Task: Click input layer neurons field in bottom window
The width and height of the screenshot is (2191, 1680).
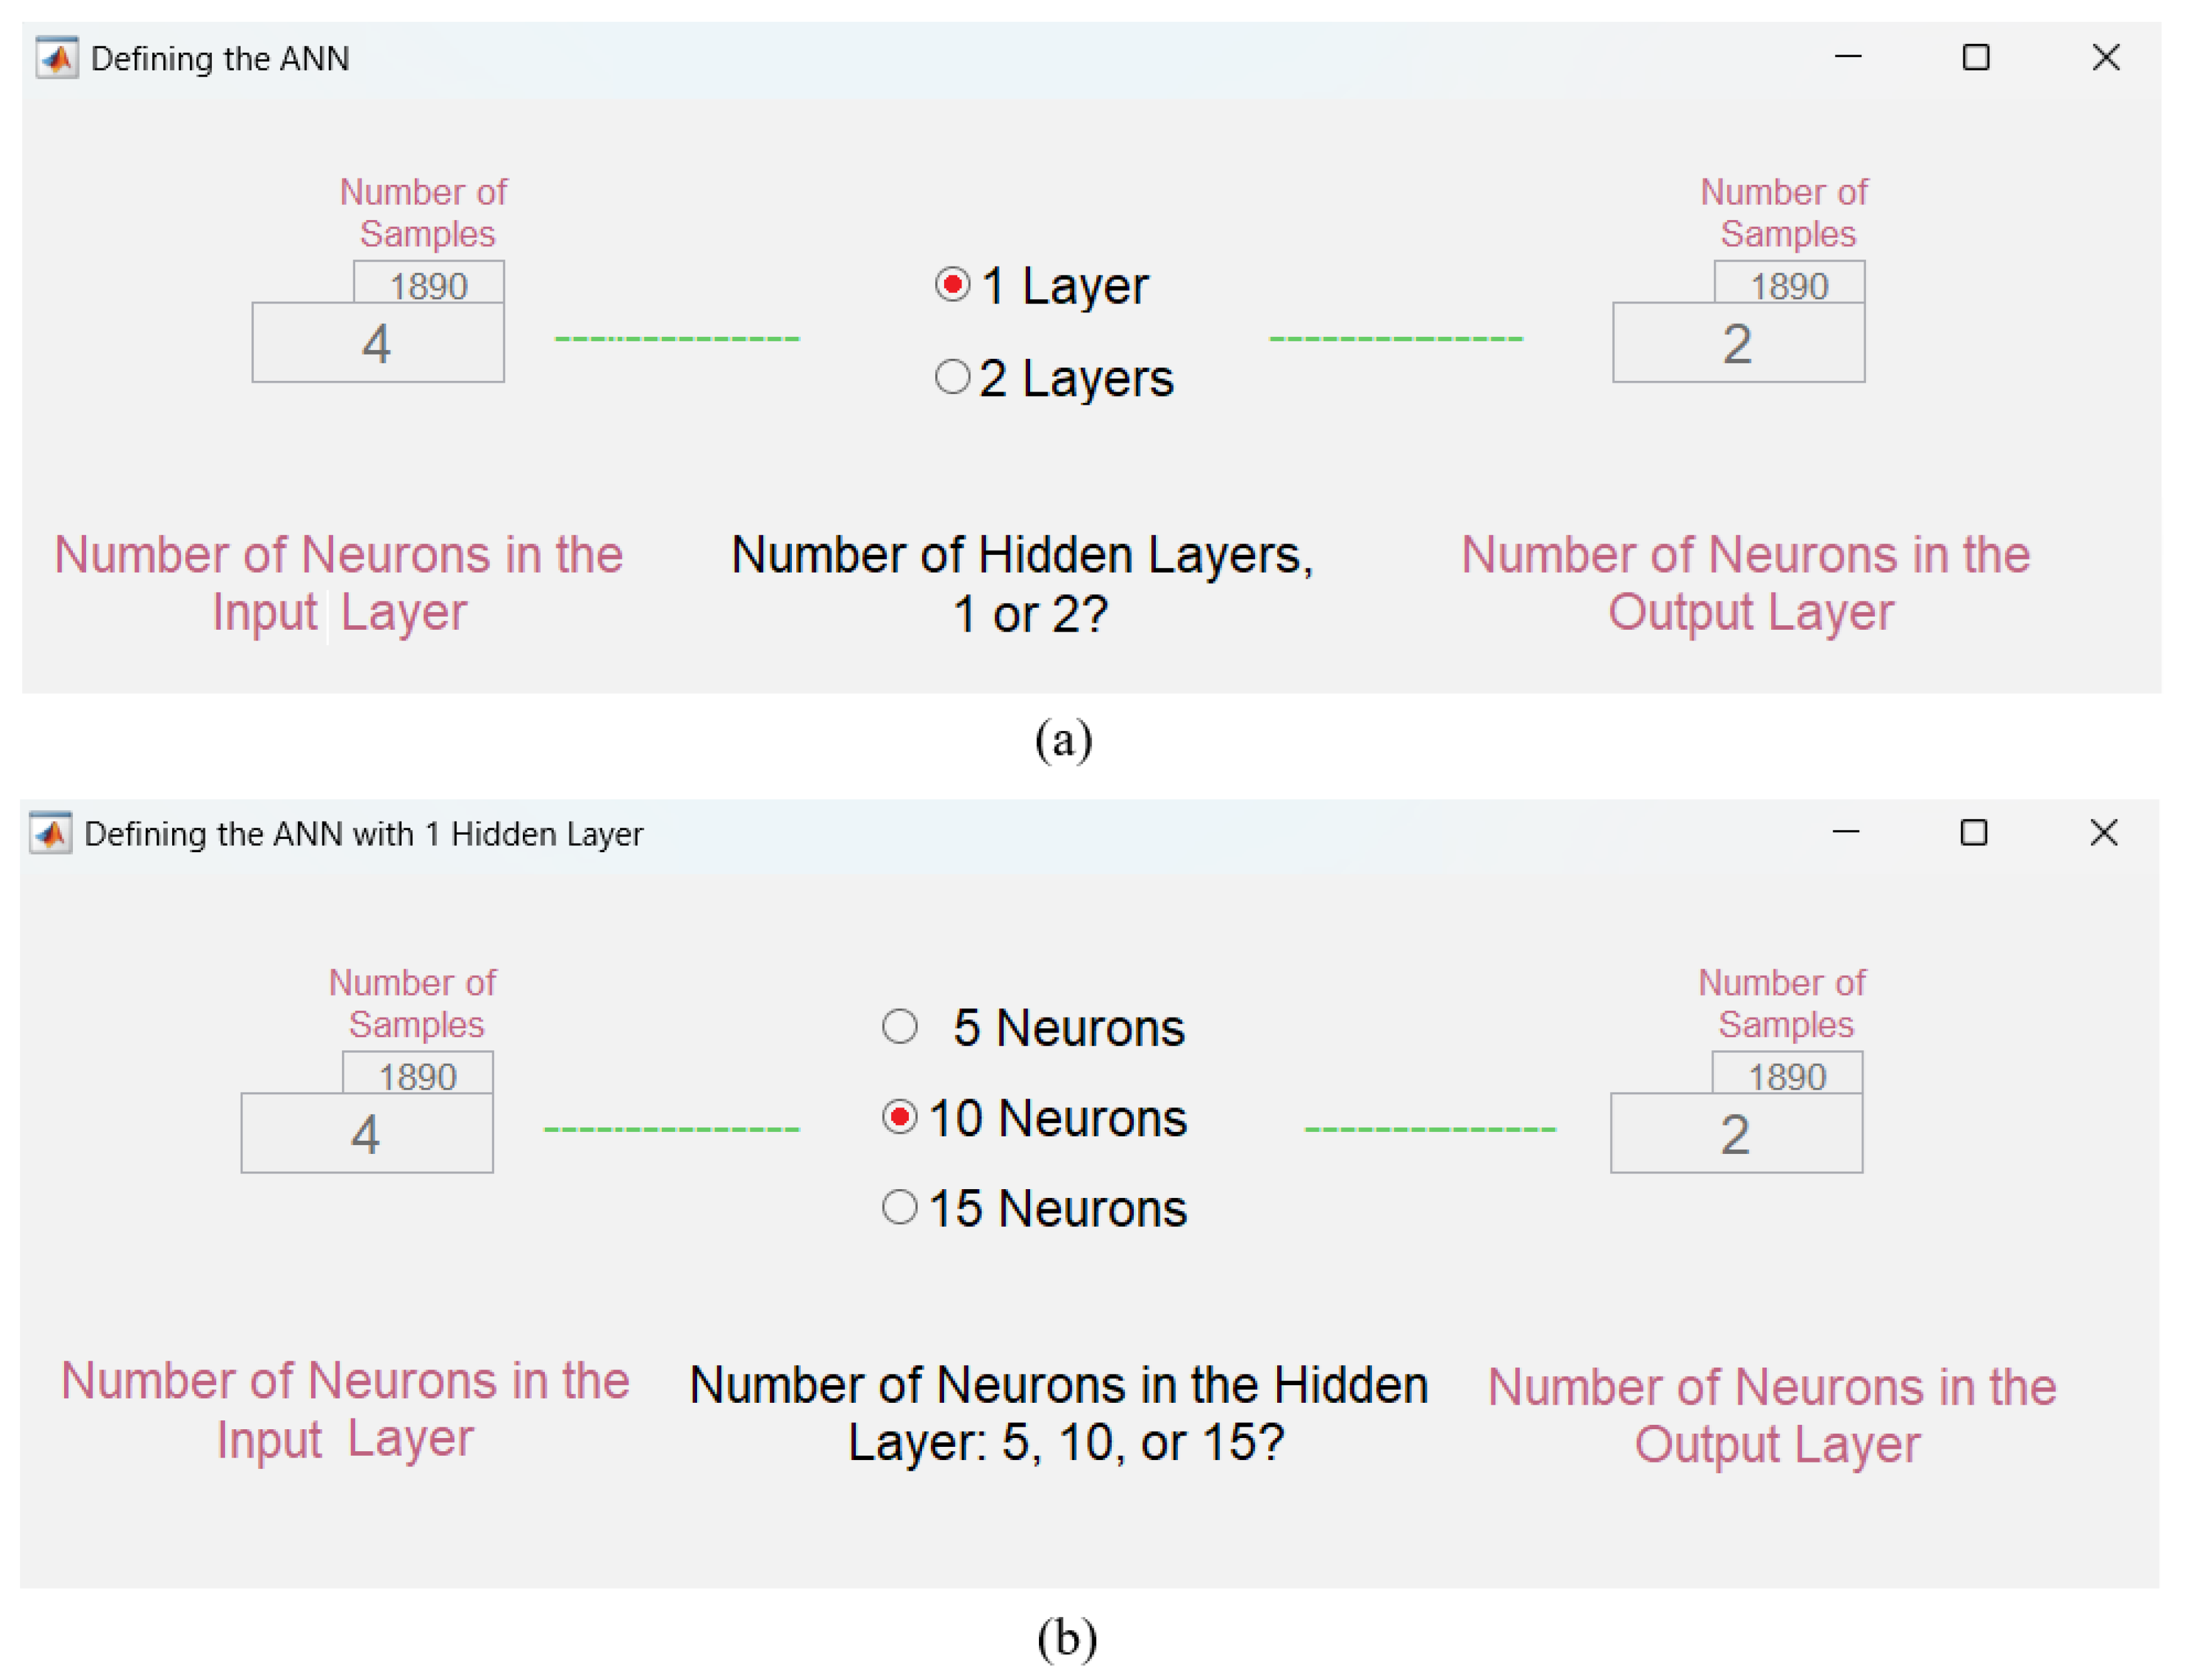Action: click(x=367, y=1133)
